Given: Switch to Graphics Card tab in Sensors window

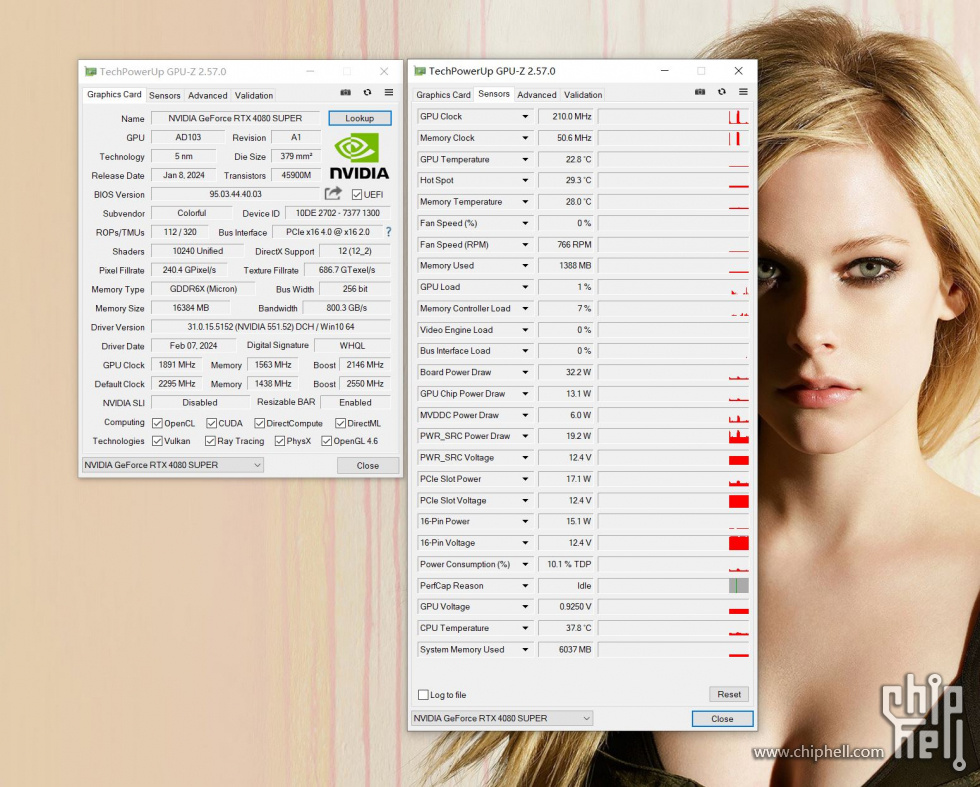Looking at the screenshot, I should click(443, 95).
